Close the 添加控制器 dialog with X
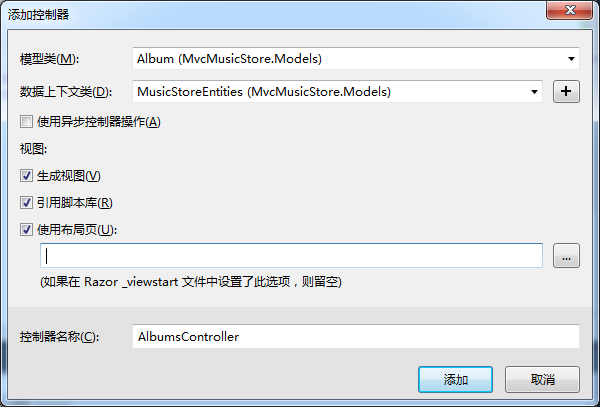This screenshot has height=407, width=600. click(x=570, y=10)
